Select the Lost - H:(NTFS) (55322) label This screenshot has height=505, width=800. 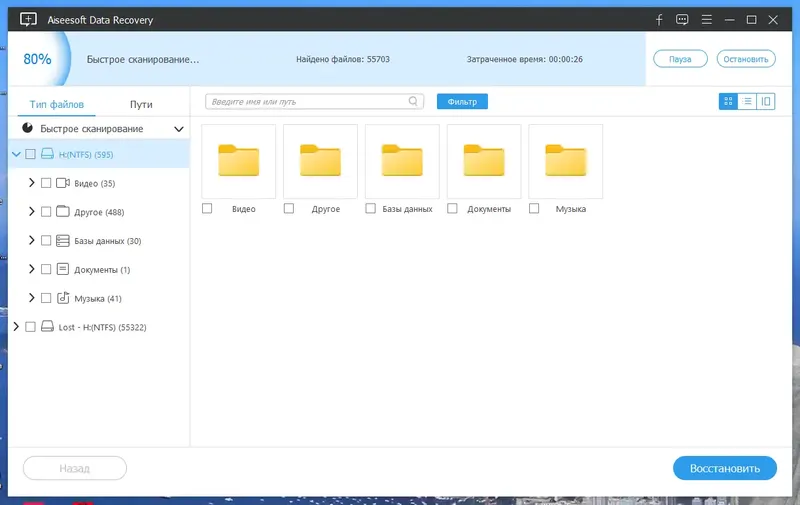coord(103,327)
